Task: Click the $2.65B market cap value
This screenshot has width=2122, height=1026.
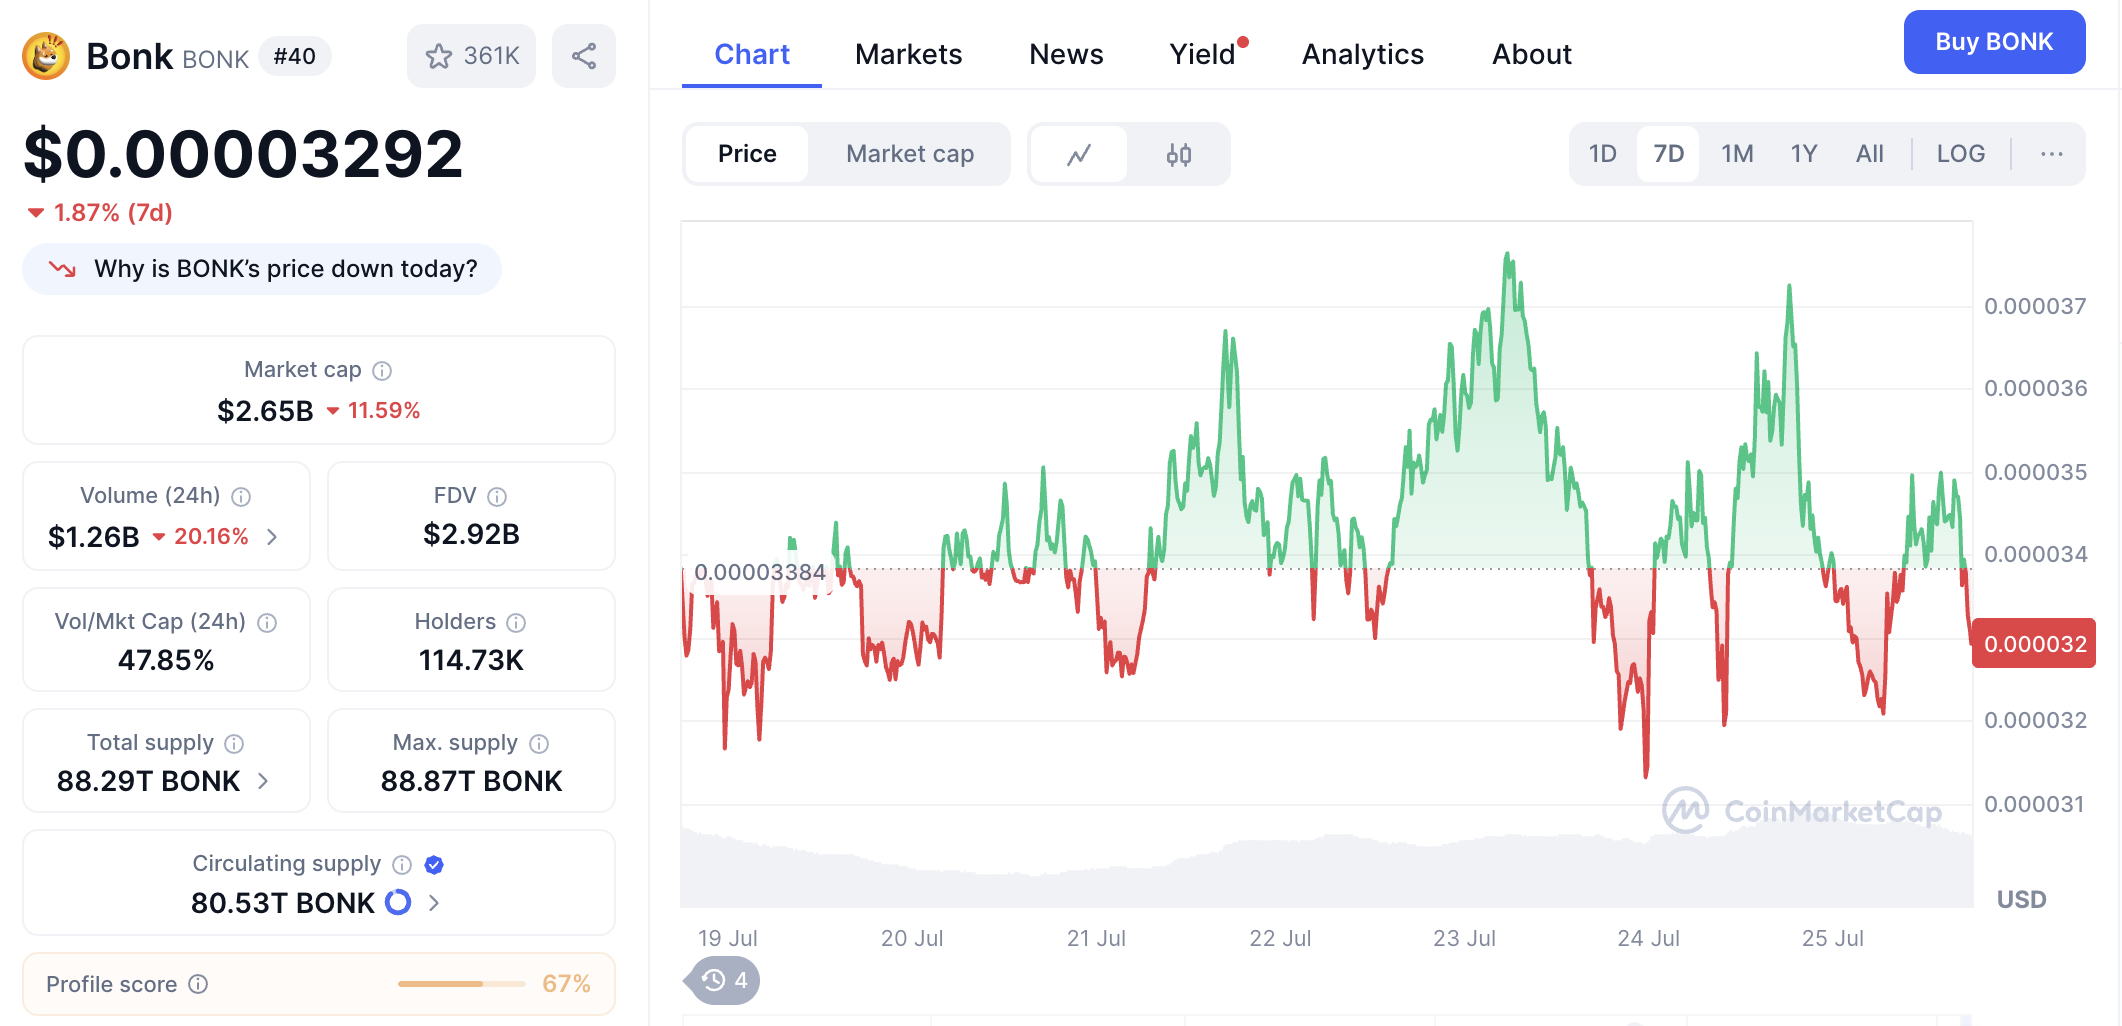Action: point(265,411)
